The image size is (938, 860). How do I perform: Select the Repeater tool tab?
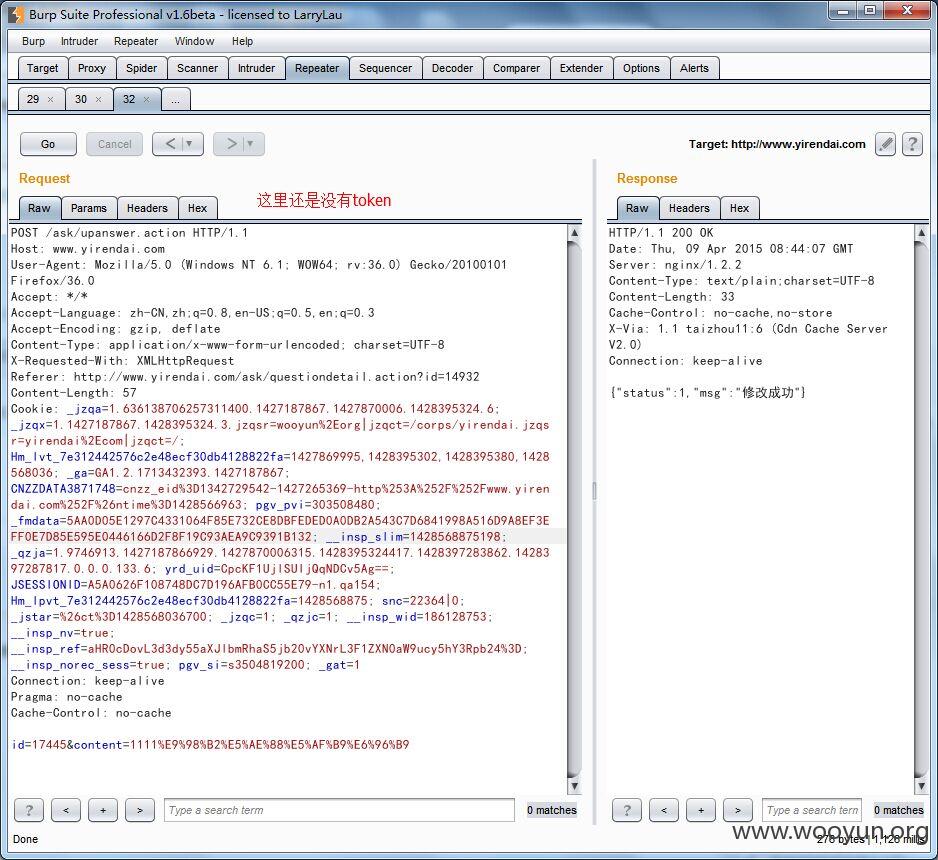click(317, 68)
